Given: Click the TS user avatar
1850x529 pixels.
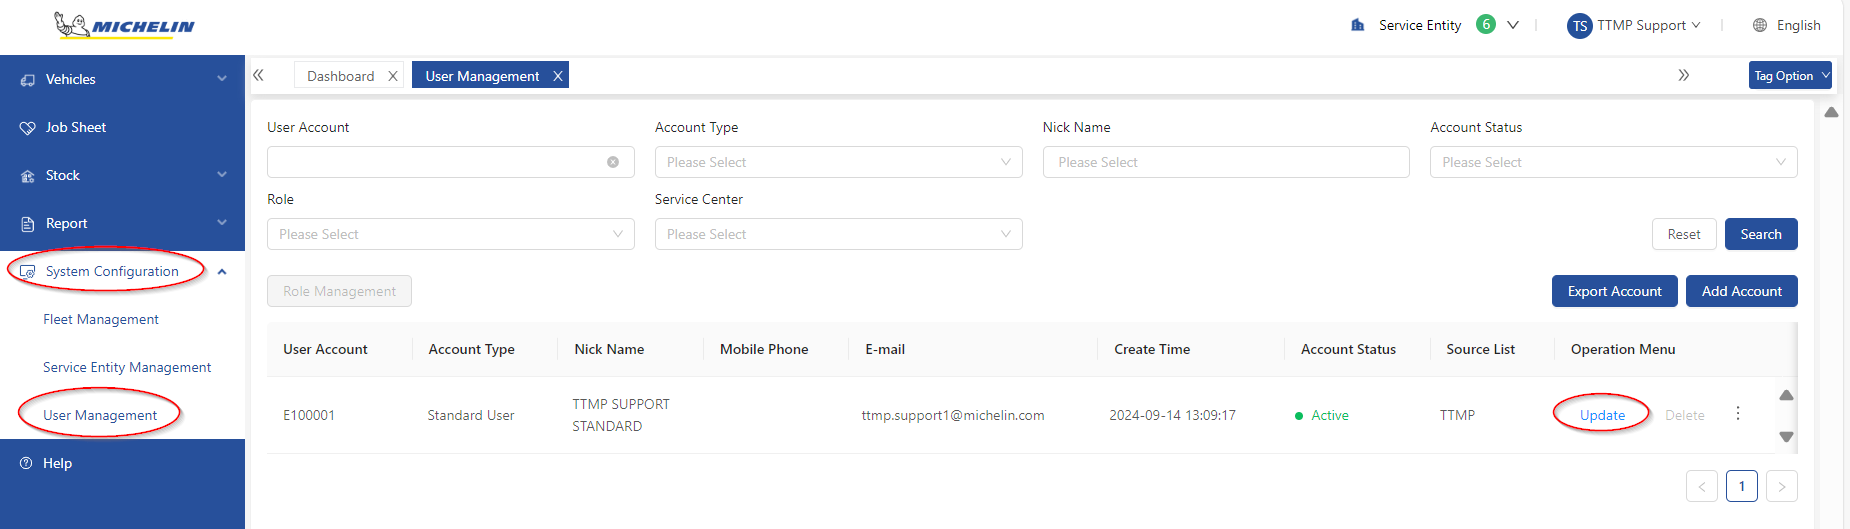Looking at the screenshot, I should click(x=1579, y=26).
